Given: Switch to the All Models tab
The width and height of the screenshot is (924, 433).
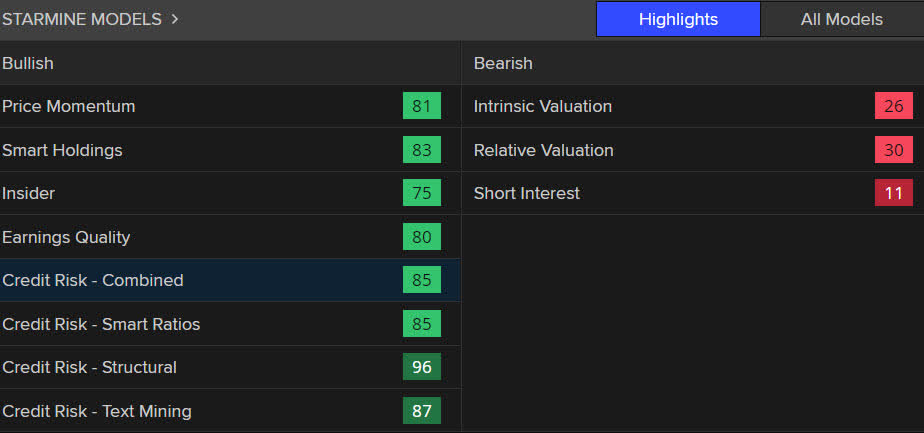Looking at the screenshot, I should [842, 19].
